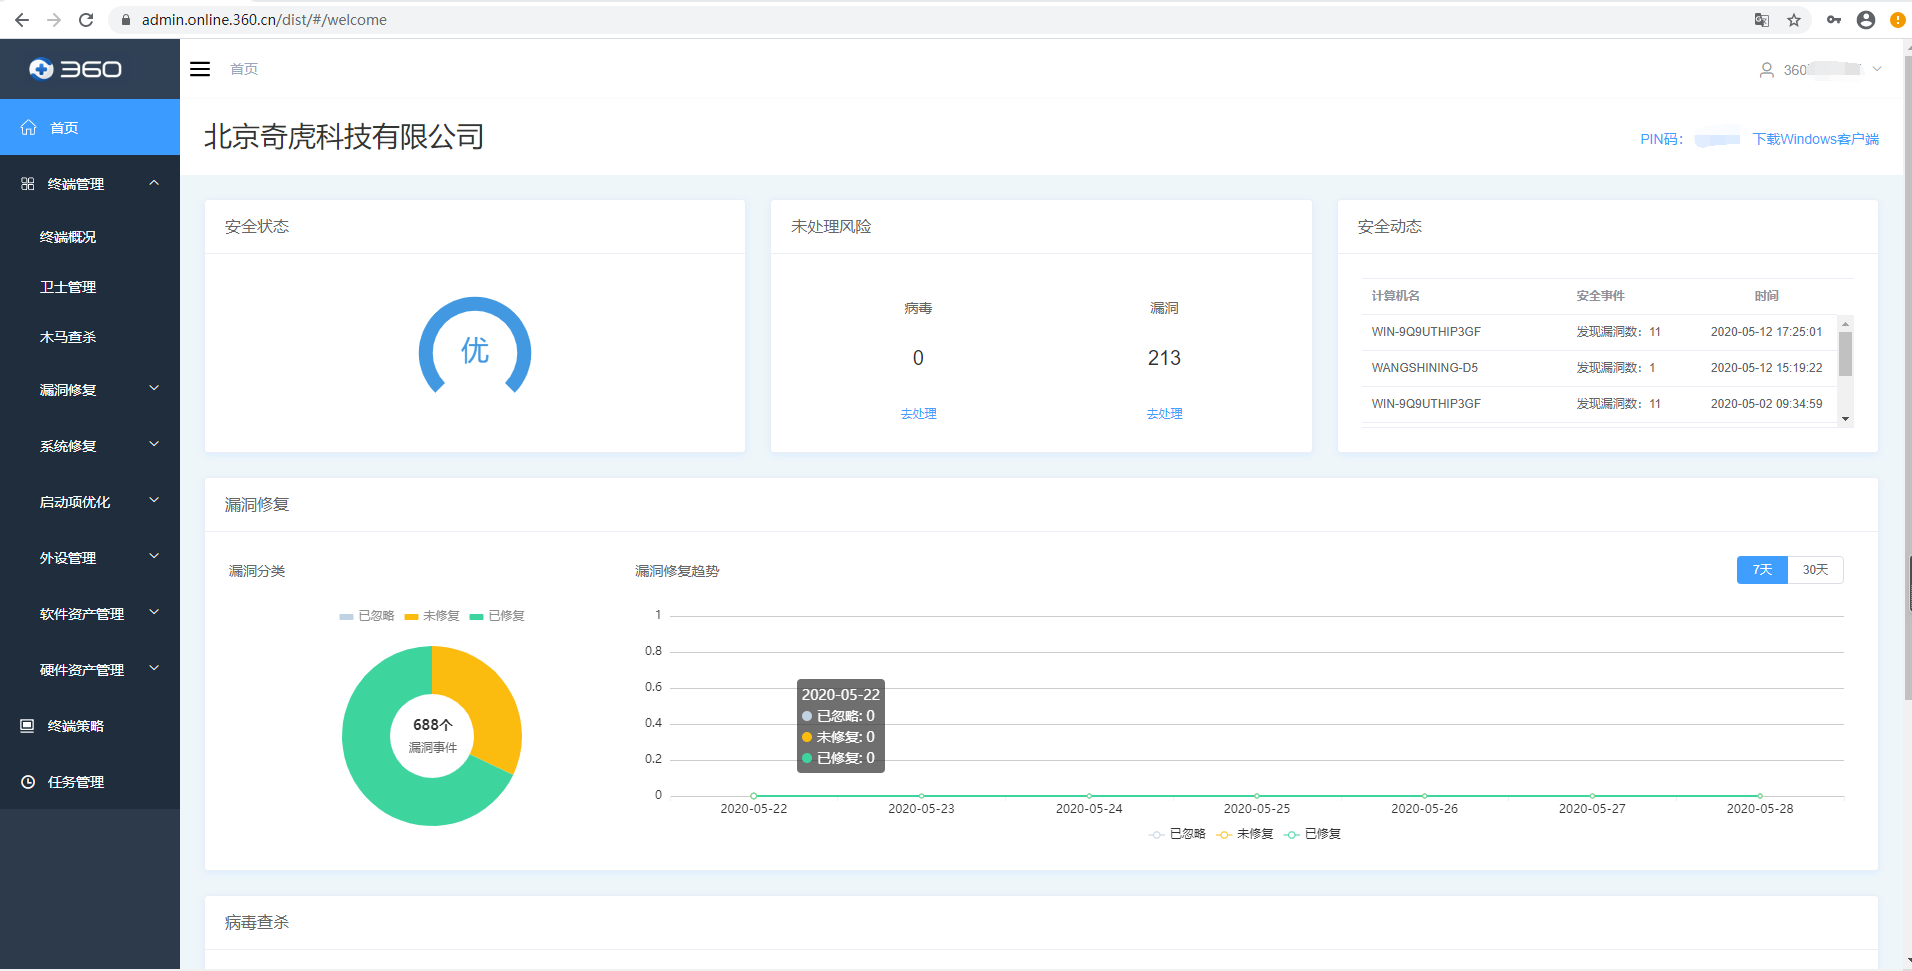Click 去处理 link under 漏洞 count

pos(1164,414)
